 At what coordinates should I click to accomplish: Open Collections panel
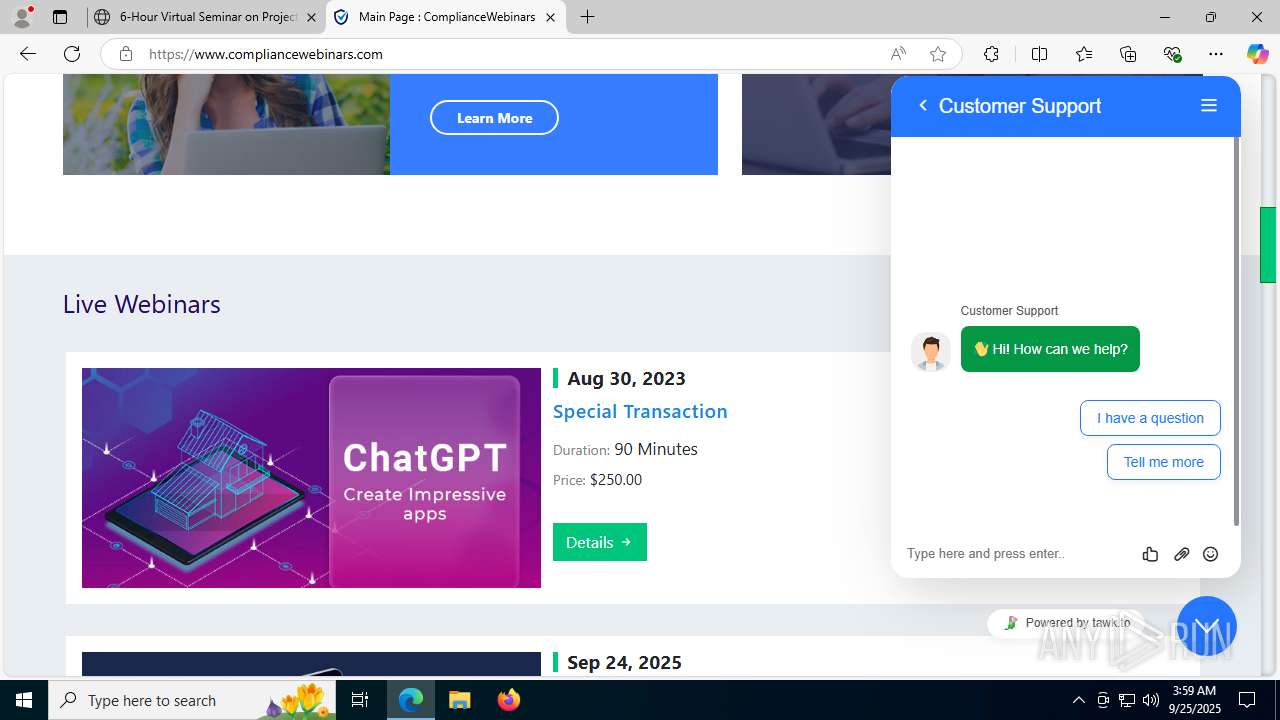[1128, 54]
